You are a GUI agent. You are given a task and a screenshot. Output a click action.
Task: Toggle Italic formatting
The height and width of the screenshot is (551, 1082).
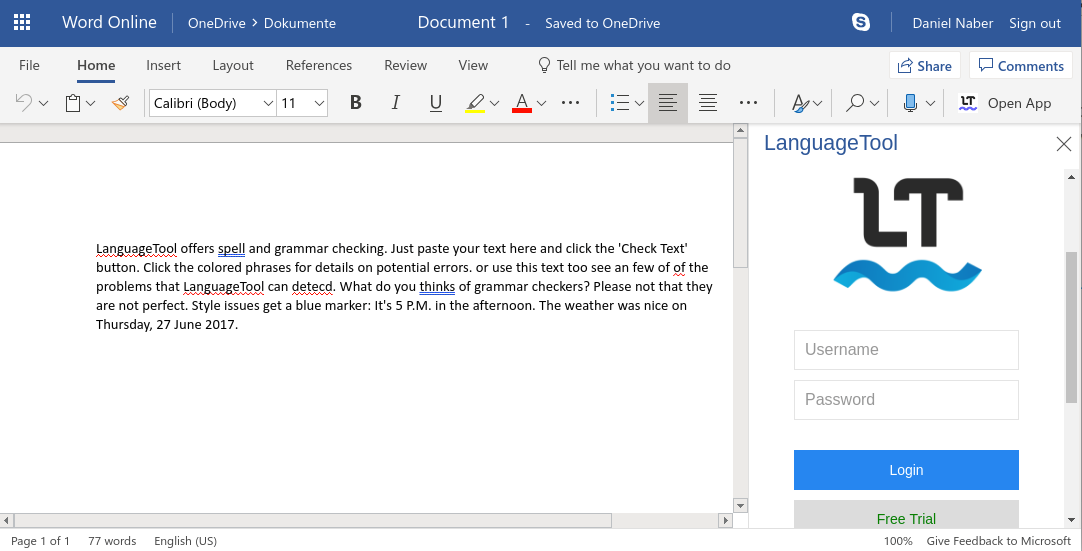point(395,103)
